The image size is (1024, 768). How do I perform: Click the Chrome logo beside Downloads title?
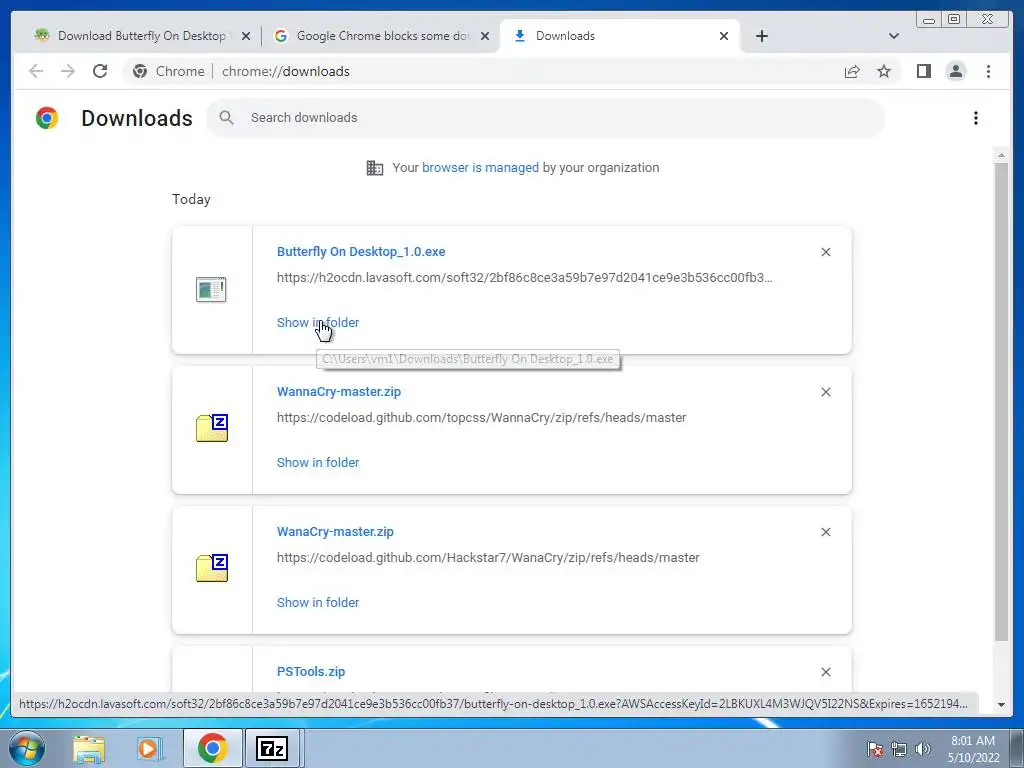[47, 118]
